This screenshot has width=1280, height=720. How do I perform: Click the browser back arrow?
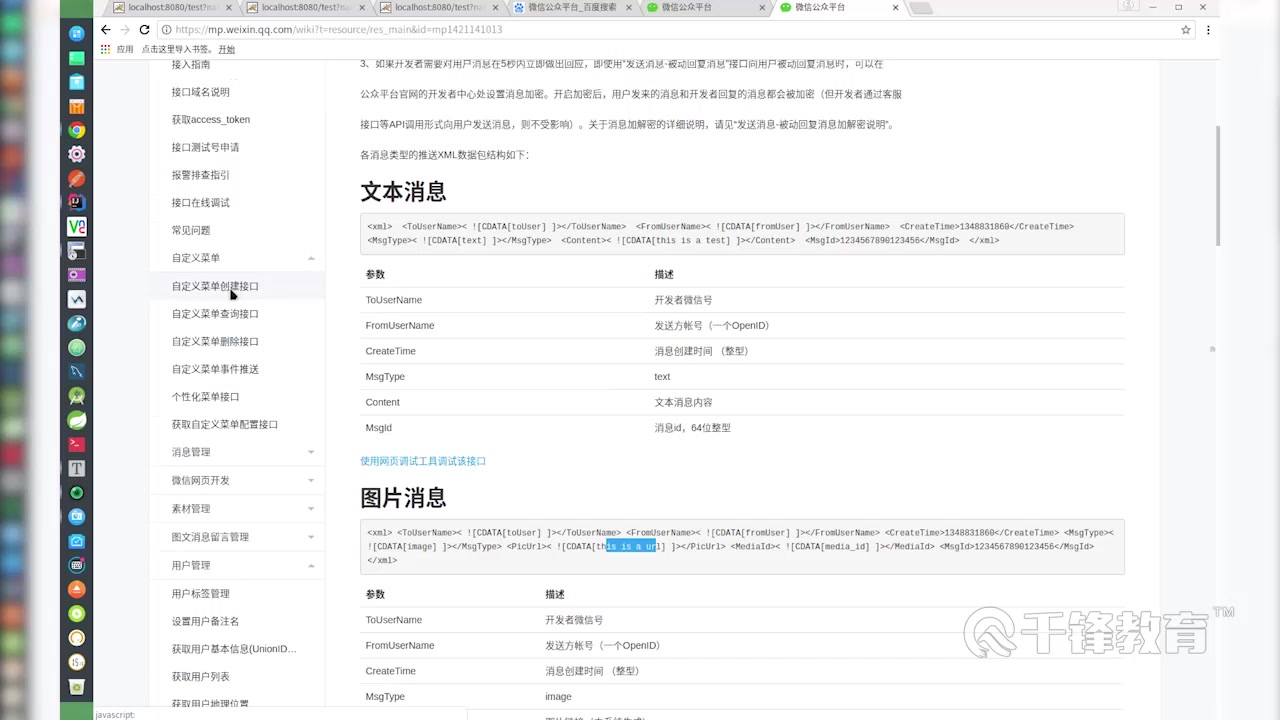coord(106,30)
